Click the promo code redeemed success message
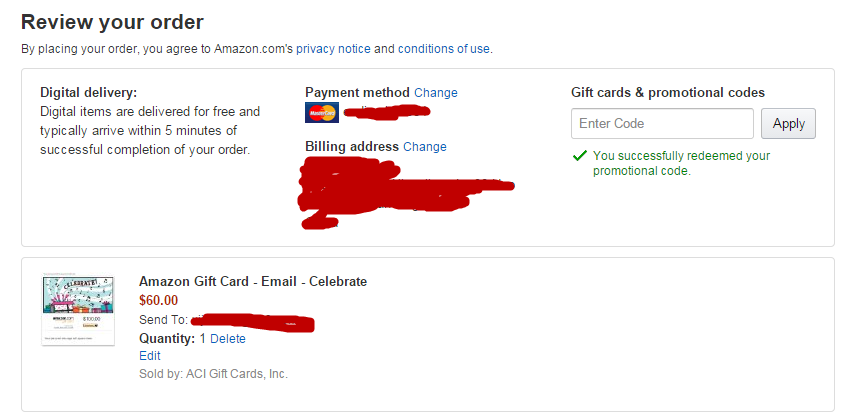 [681, 164]
